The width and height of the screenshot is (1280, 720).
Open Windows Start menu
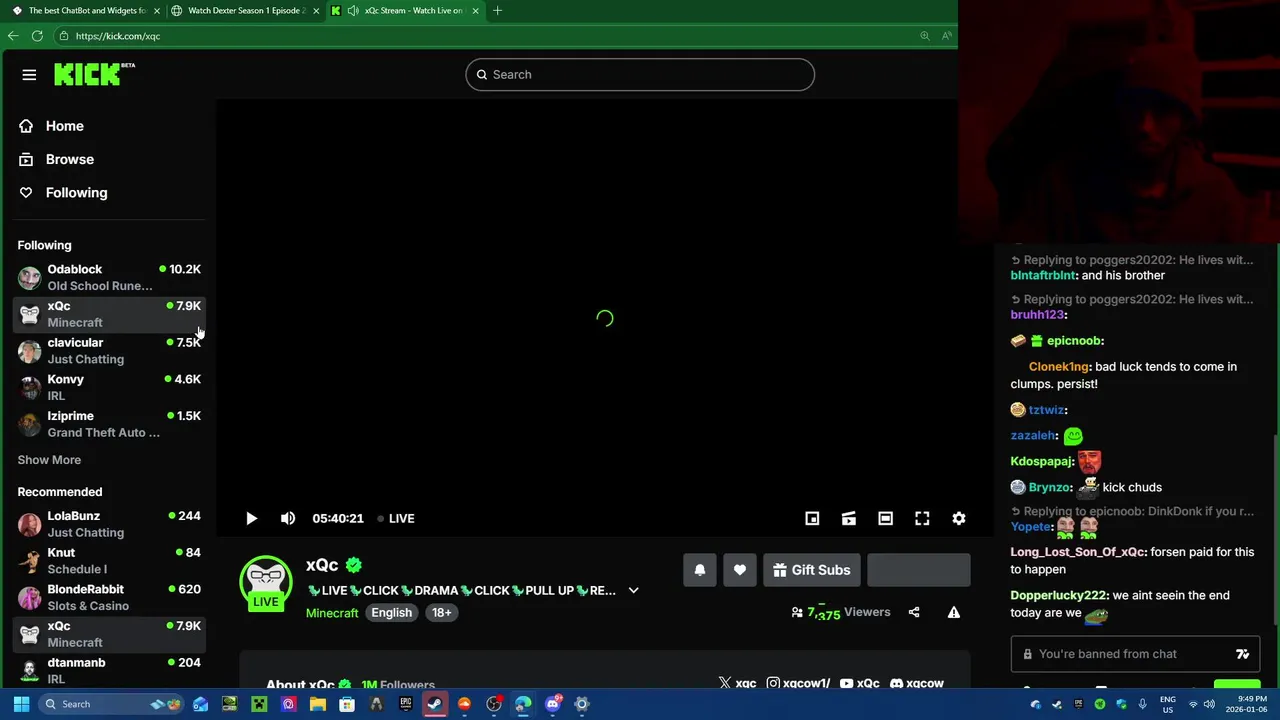(x=21, y=704)
